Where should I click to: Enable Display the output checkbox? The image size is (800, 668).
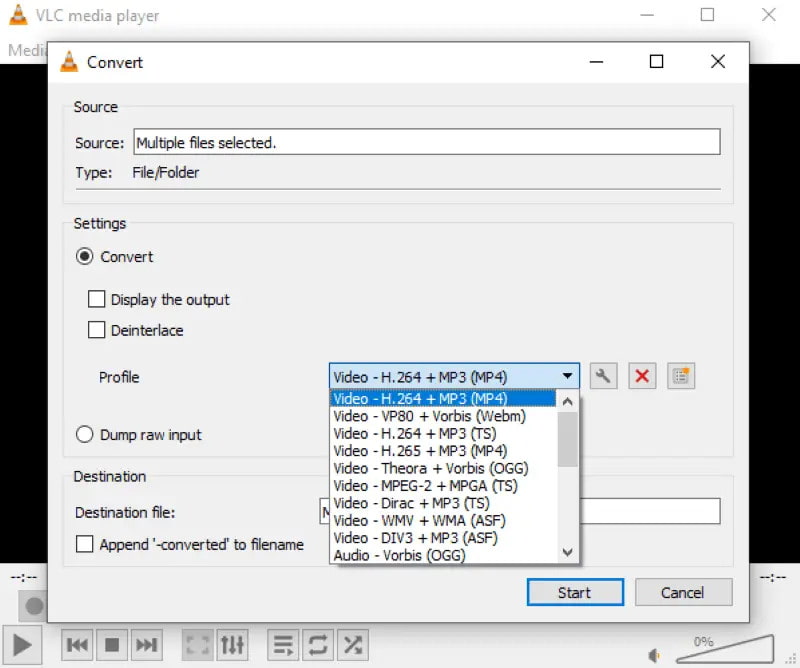[96, 299]
